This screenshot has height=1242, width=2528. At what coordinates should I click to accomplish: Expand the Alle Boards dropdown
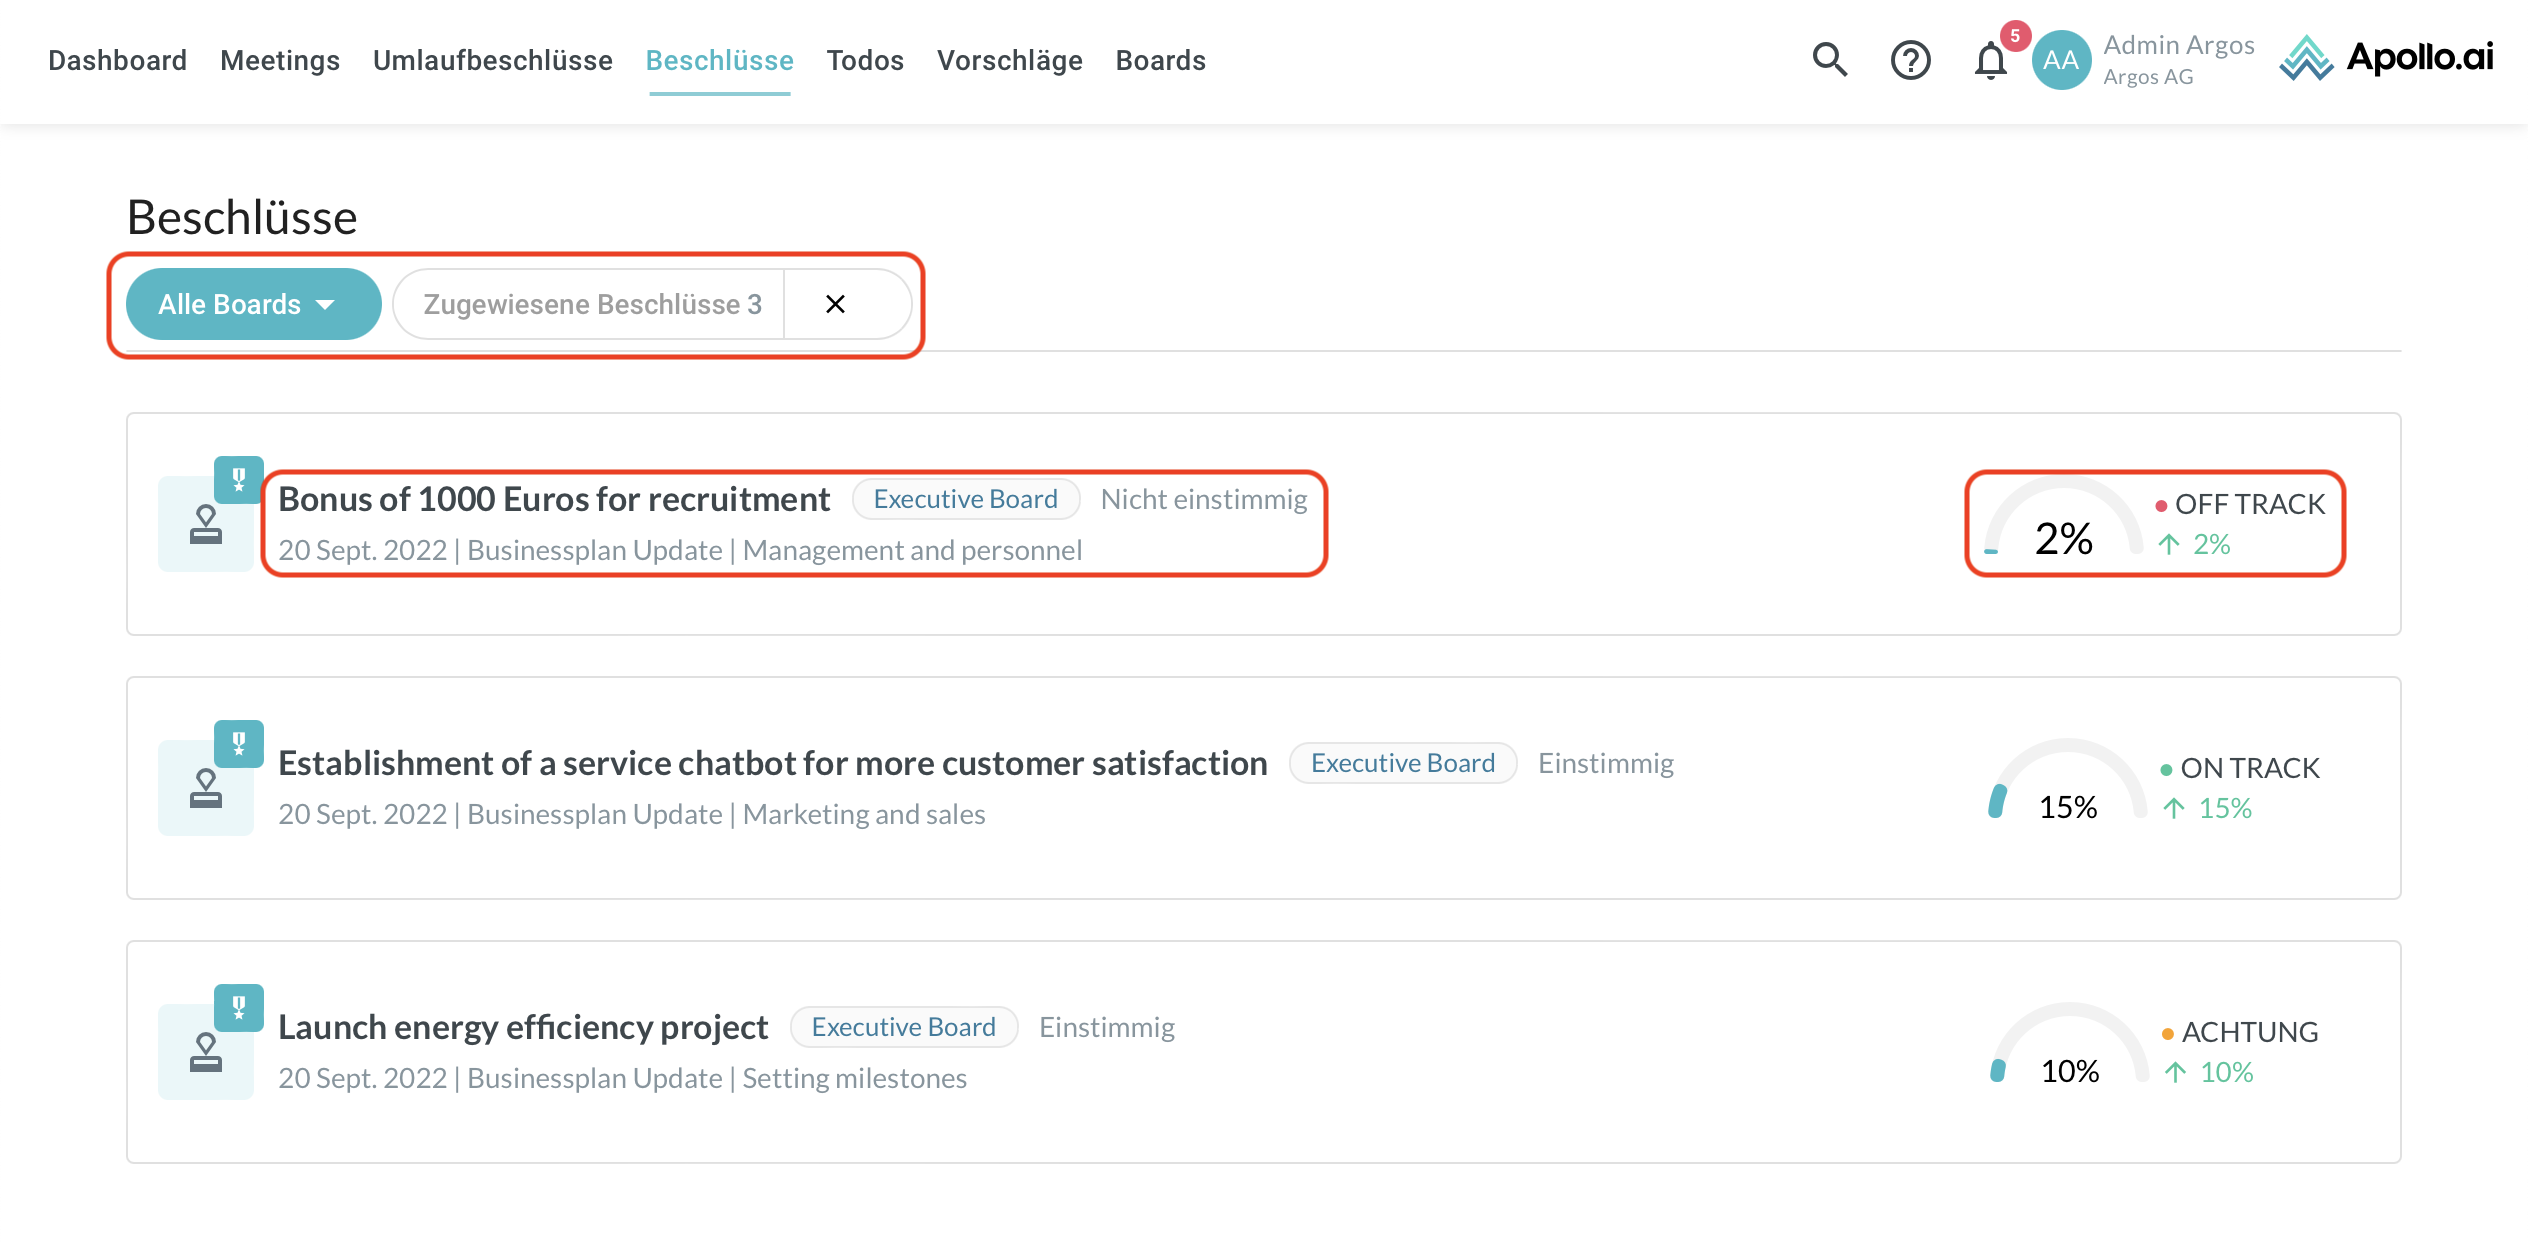(253, 304)
